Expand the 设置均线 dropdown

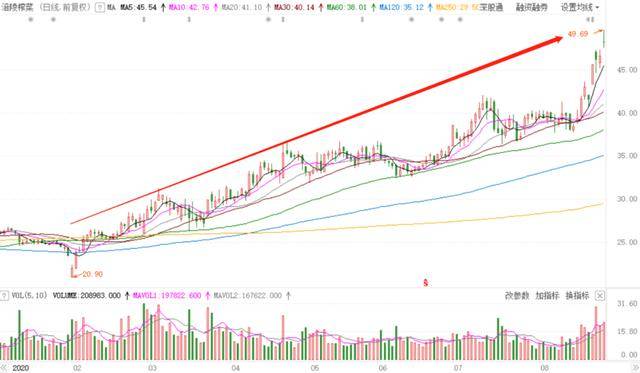(580, 7)
